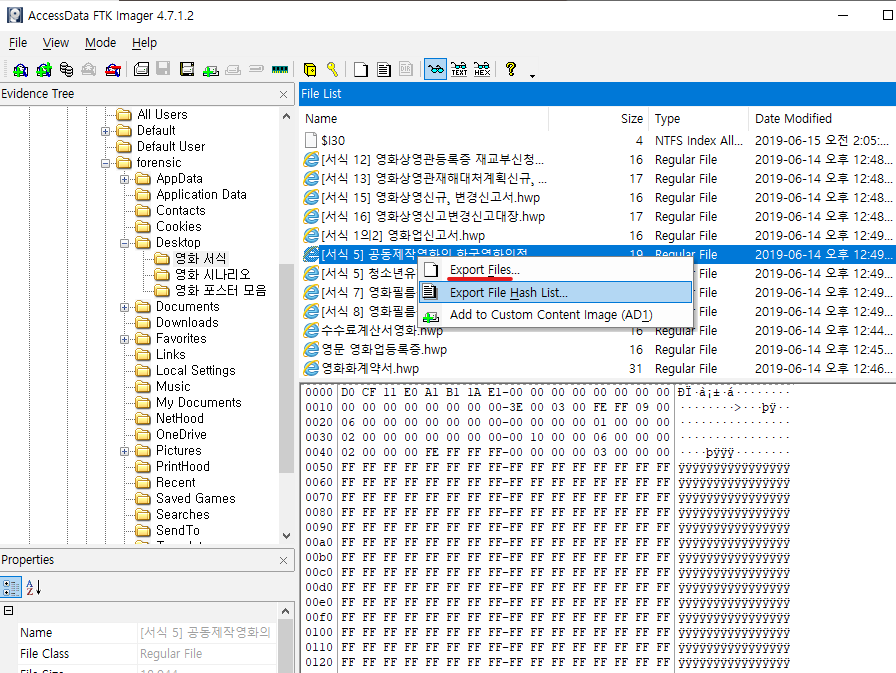Screen dimensions: 896x673
Task: Click the Capture Memory toolbar icon
Action: 279,70
